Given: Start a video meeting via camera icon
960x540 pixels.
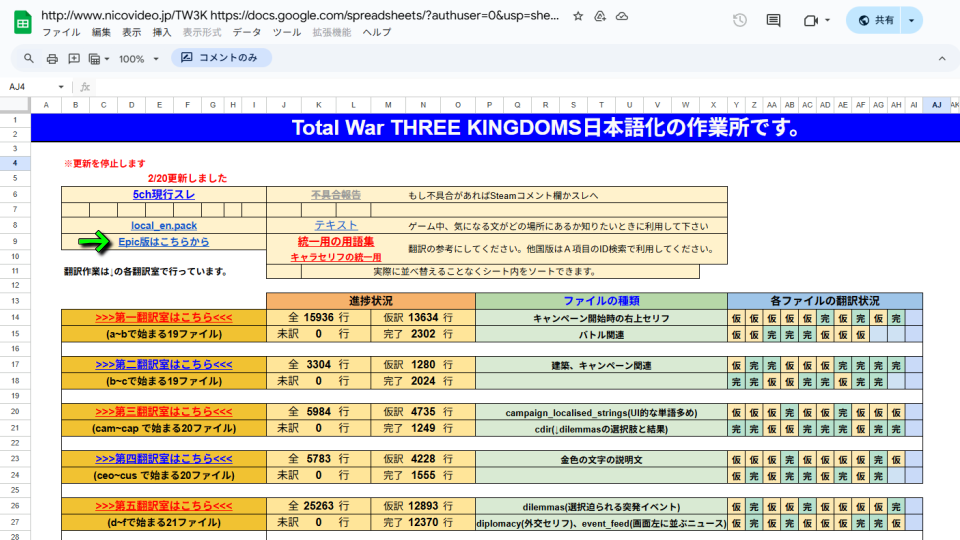Looking at the screenshot, I should (x=811, y=20).
